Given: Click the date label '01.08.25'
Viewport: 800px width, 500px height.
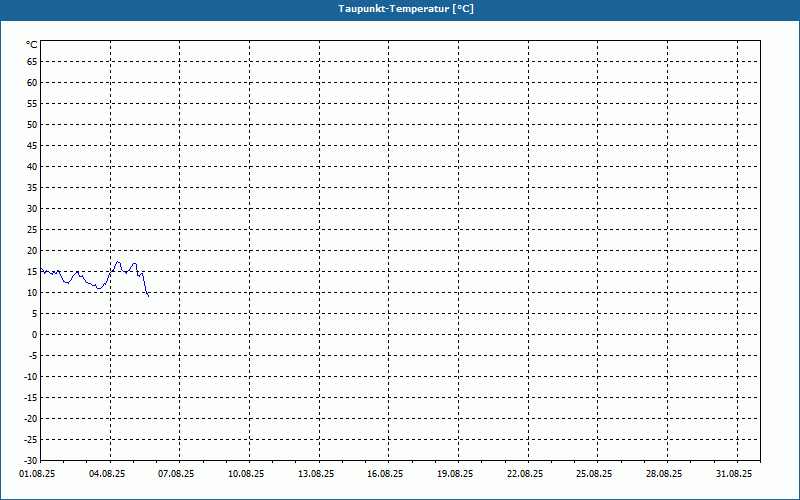Looking at the screenshot, I should point(37,474).
